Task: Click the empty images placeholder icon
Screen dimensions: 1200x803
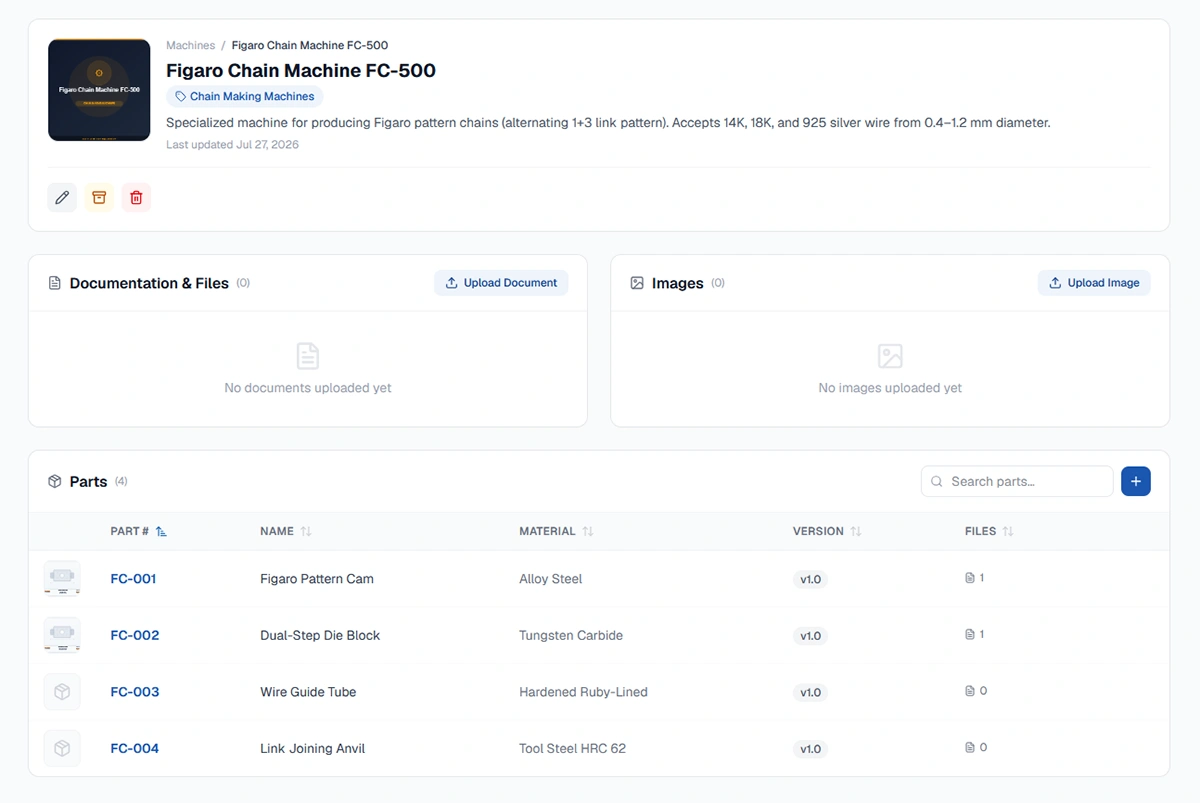Action: click(890, 356)
